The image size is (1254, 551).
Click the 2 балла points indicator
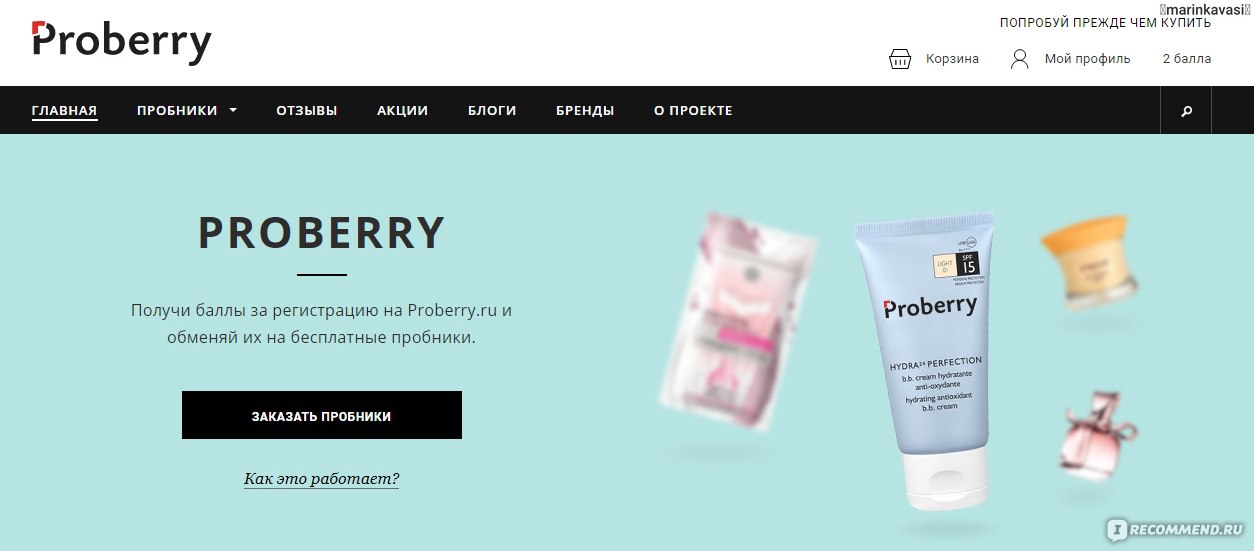pyautogui.click(x=1186, y=59)
